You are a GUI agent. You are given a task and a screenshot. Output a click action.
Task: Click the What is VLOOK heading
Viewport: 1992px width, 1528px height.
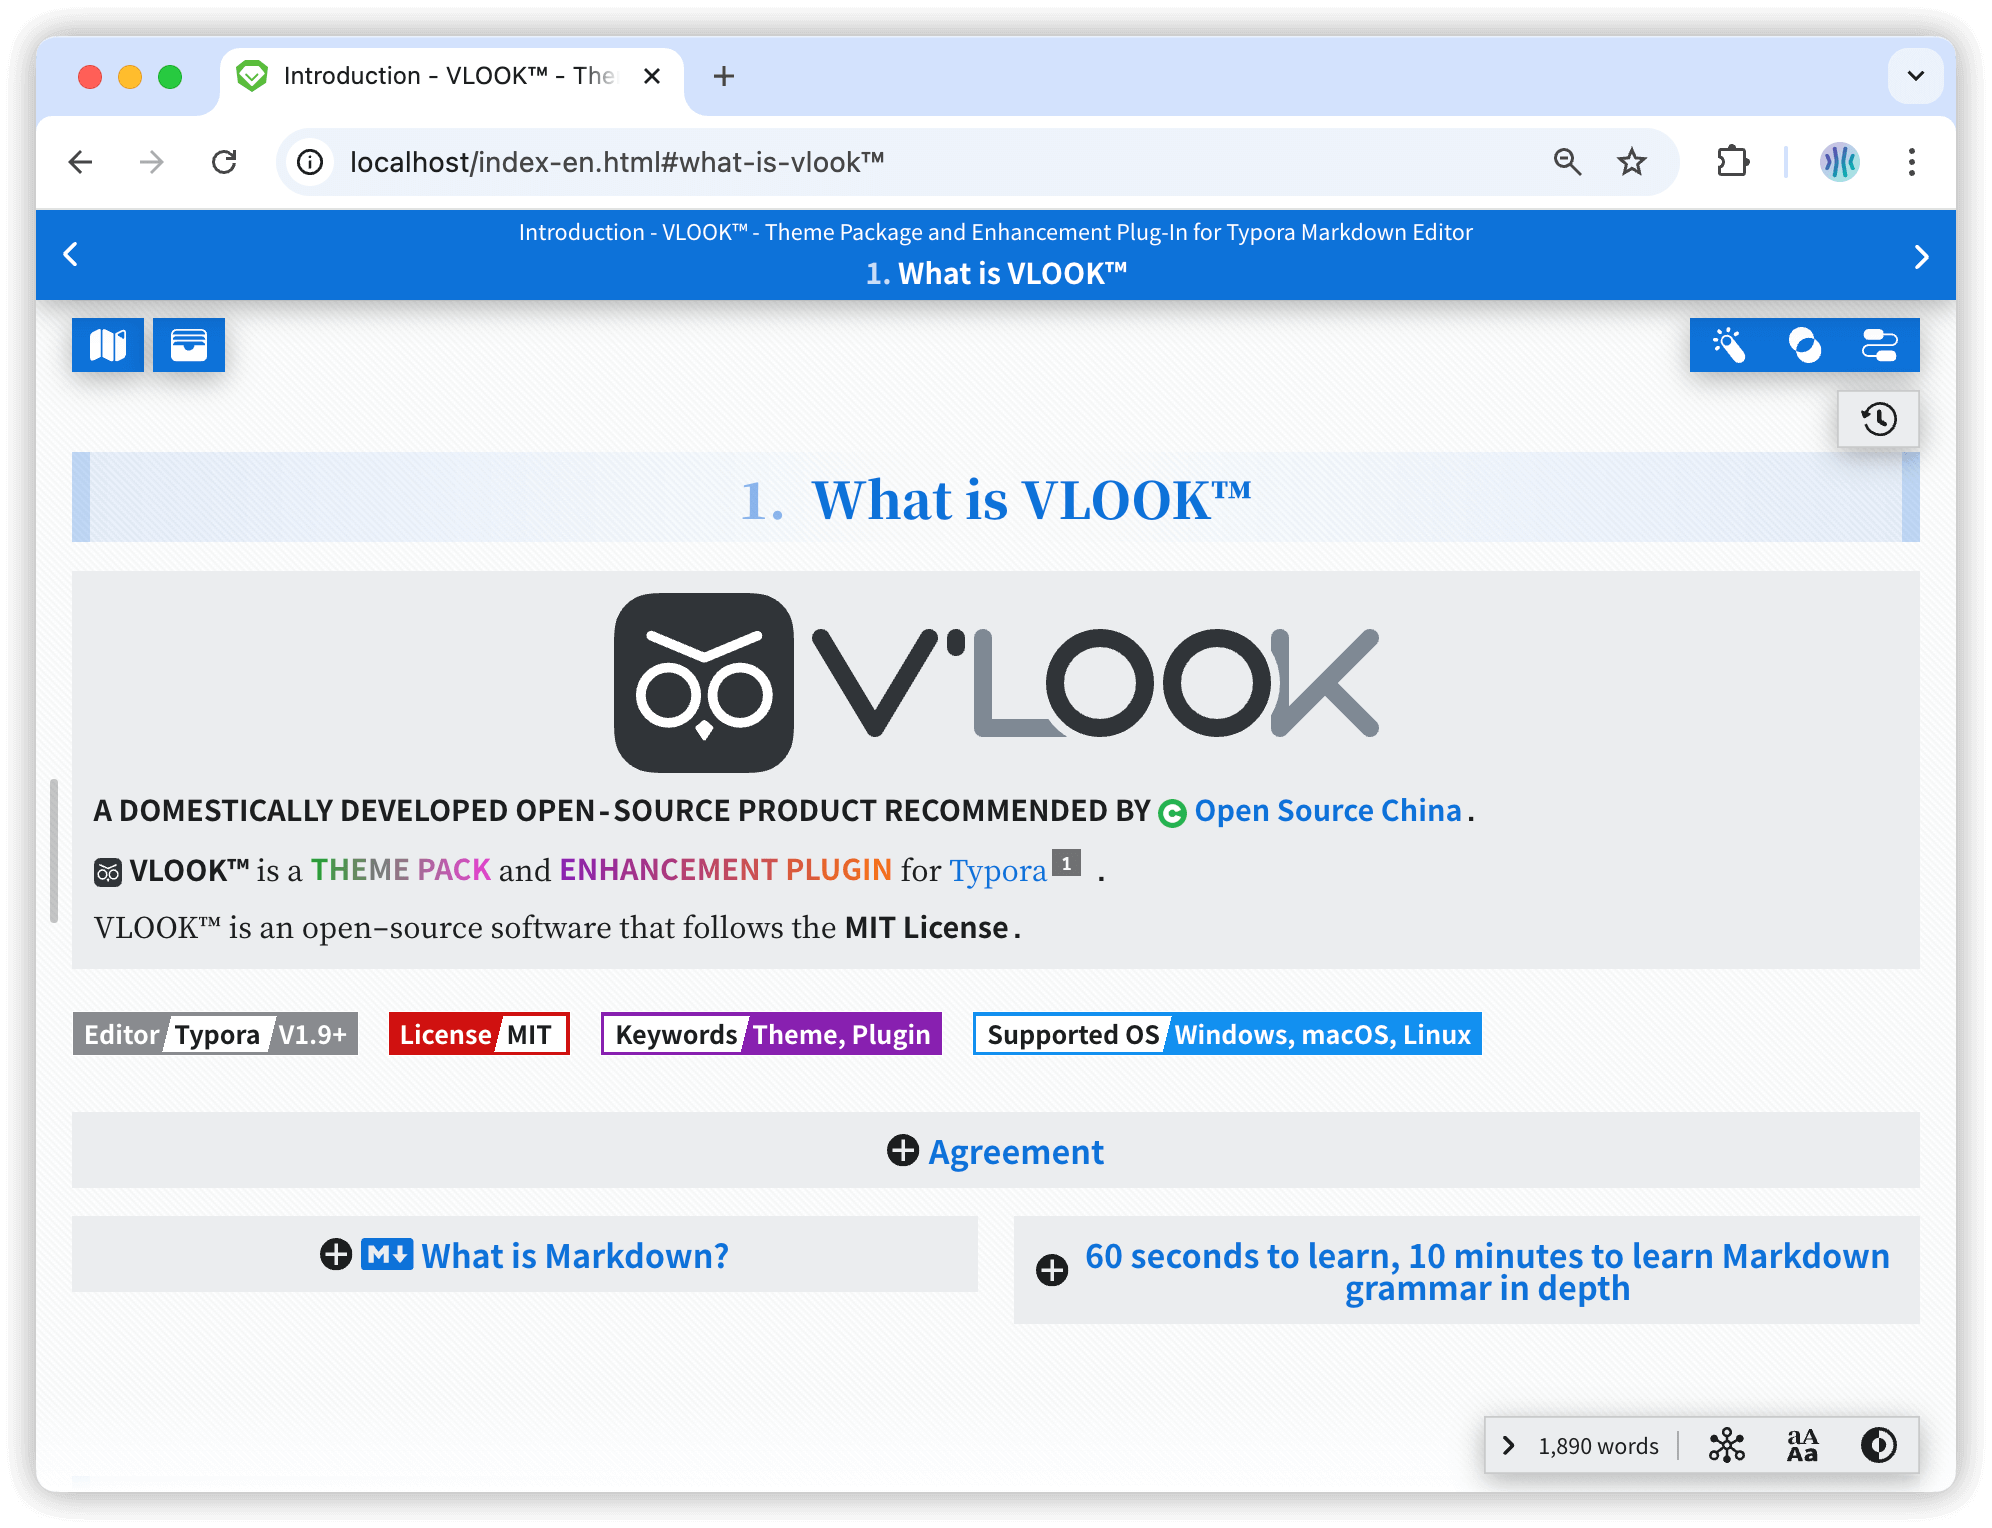pyautogui.click(x=996, y=499)
